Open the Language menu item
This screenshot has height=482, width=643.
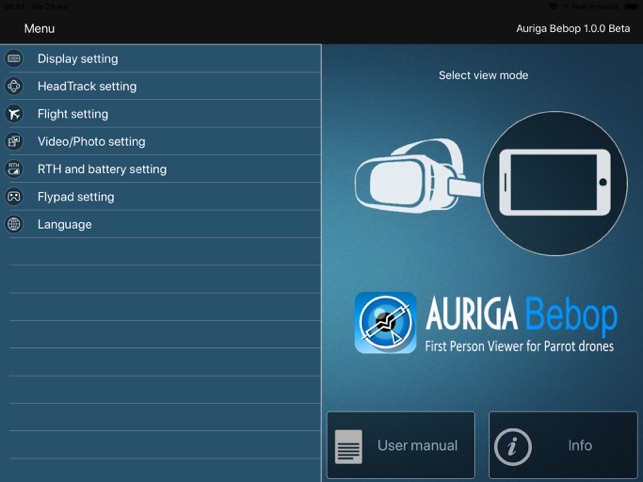[160, 224]
